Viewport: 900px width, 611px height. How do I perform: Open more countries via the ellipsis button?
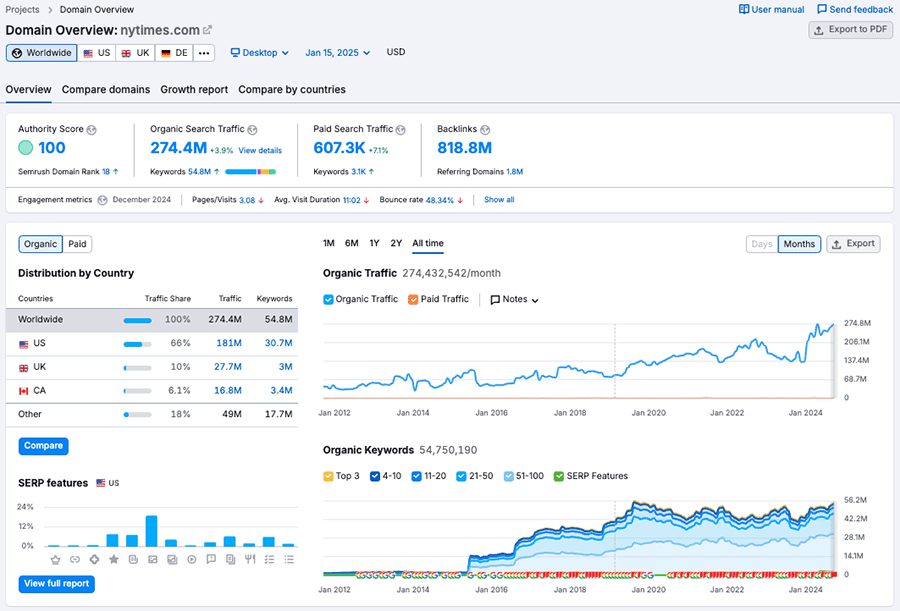click(204, 53)
